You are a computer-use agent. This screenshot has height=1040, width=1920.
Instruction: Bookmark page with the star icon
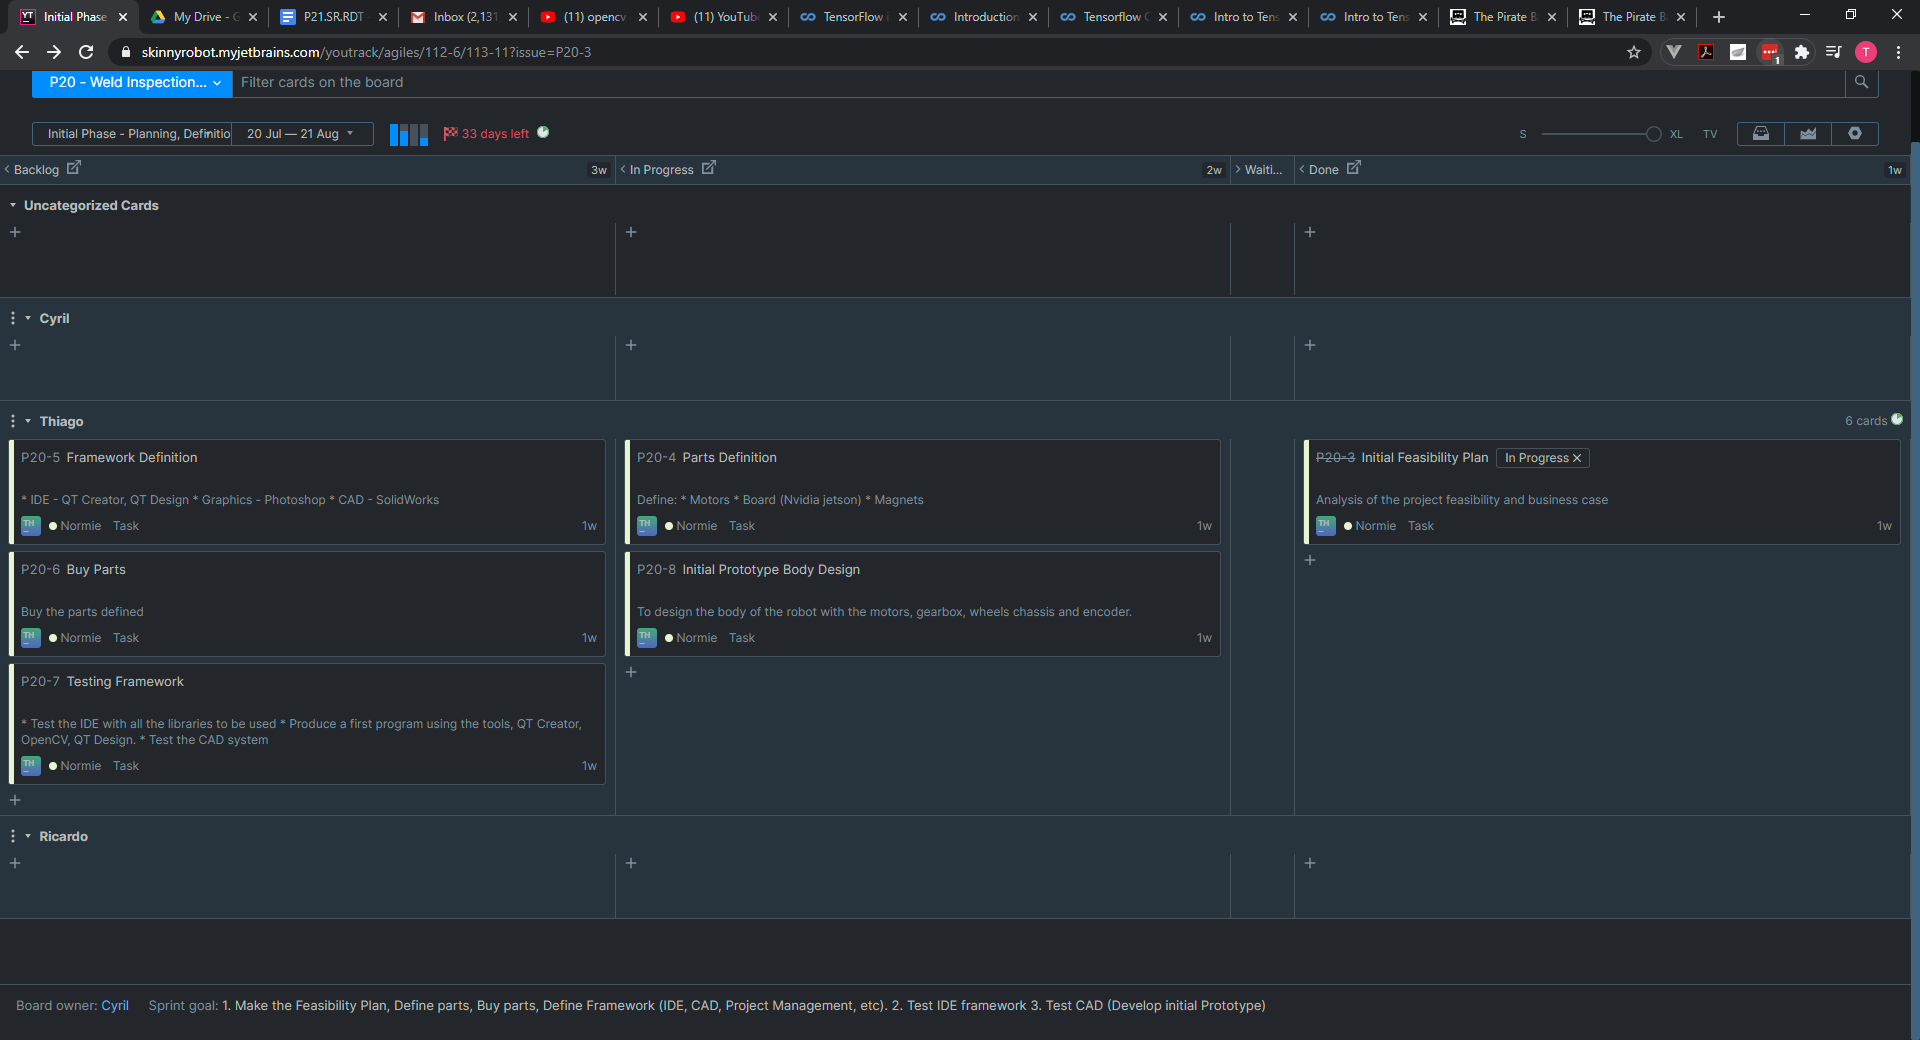(1634, 52)
